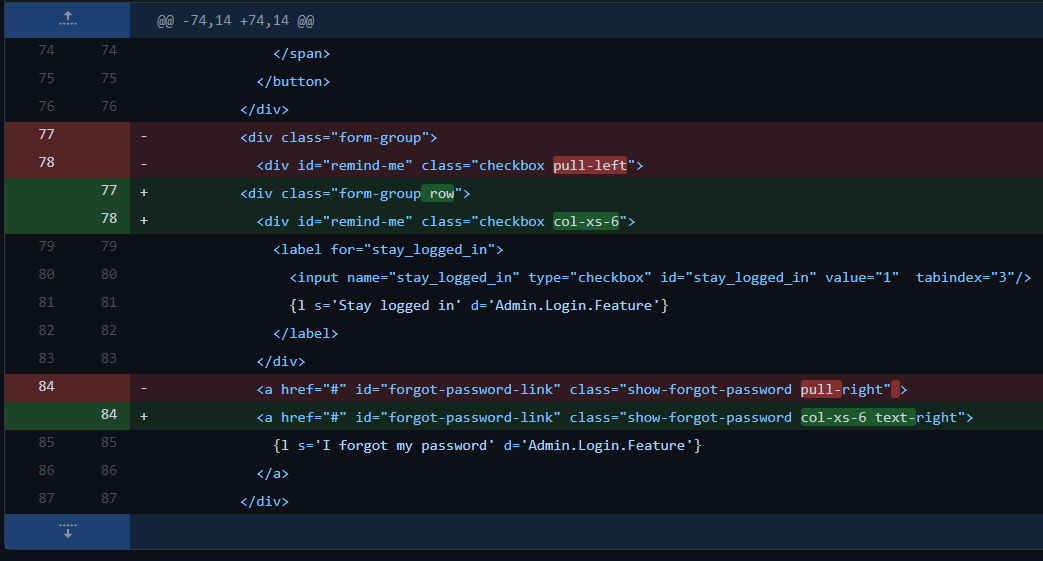
Task: Expand hidden lines above the diff hunk
Action: (x=67, y=19)
